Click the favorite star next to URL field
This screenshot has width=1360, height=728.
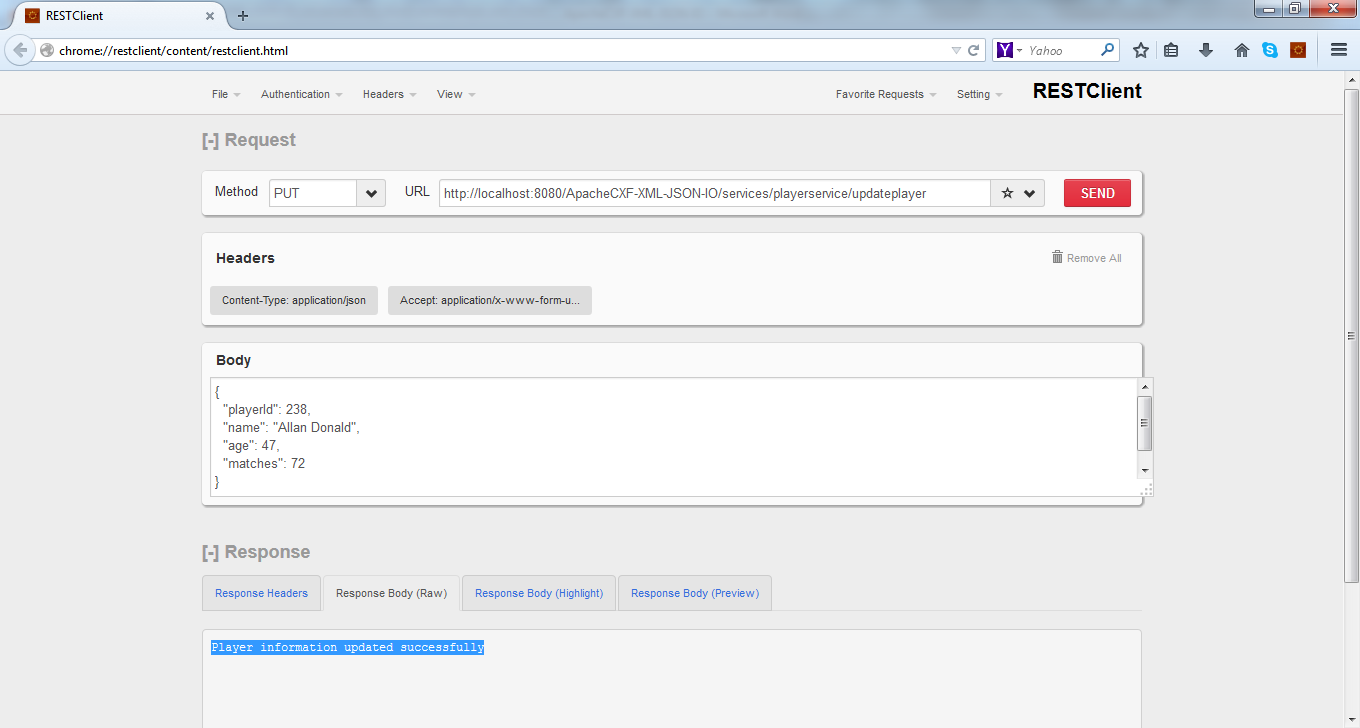pos(1007,193)
